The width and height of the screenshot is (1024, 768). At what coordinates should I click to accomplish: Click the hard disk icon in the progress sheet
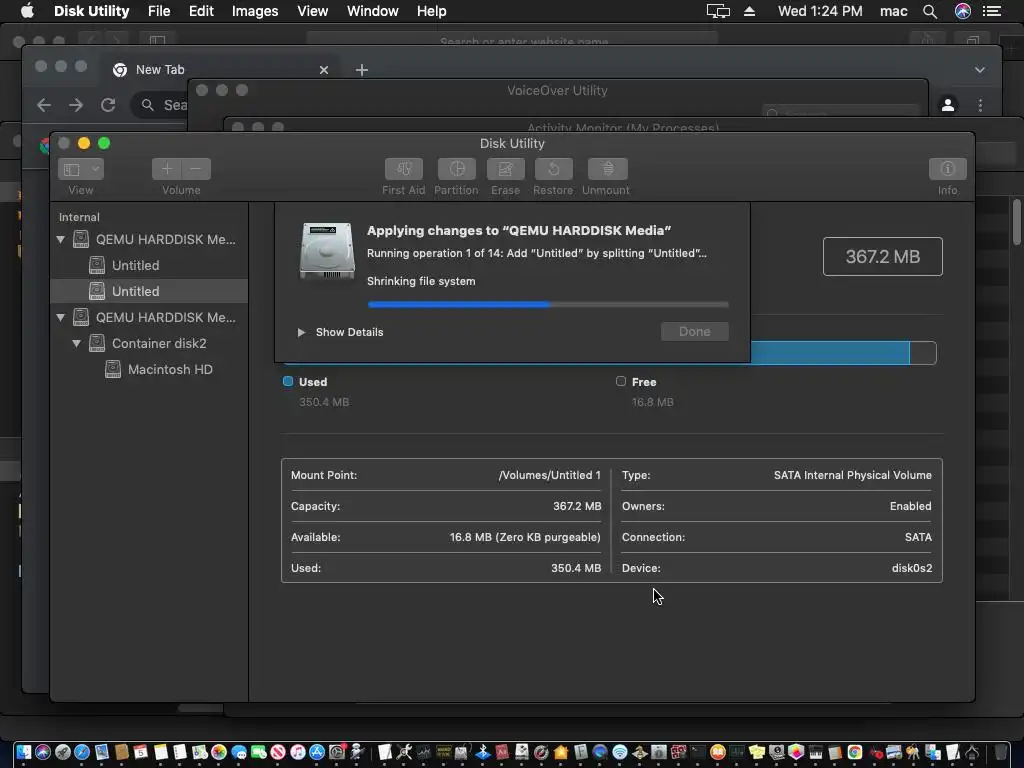pyautogui.click(x=327, y=251)
